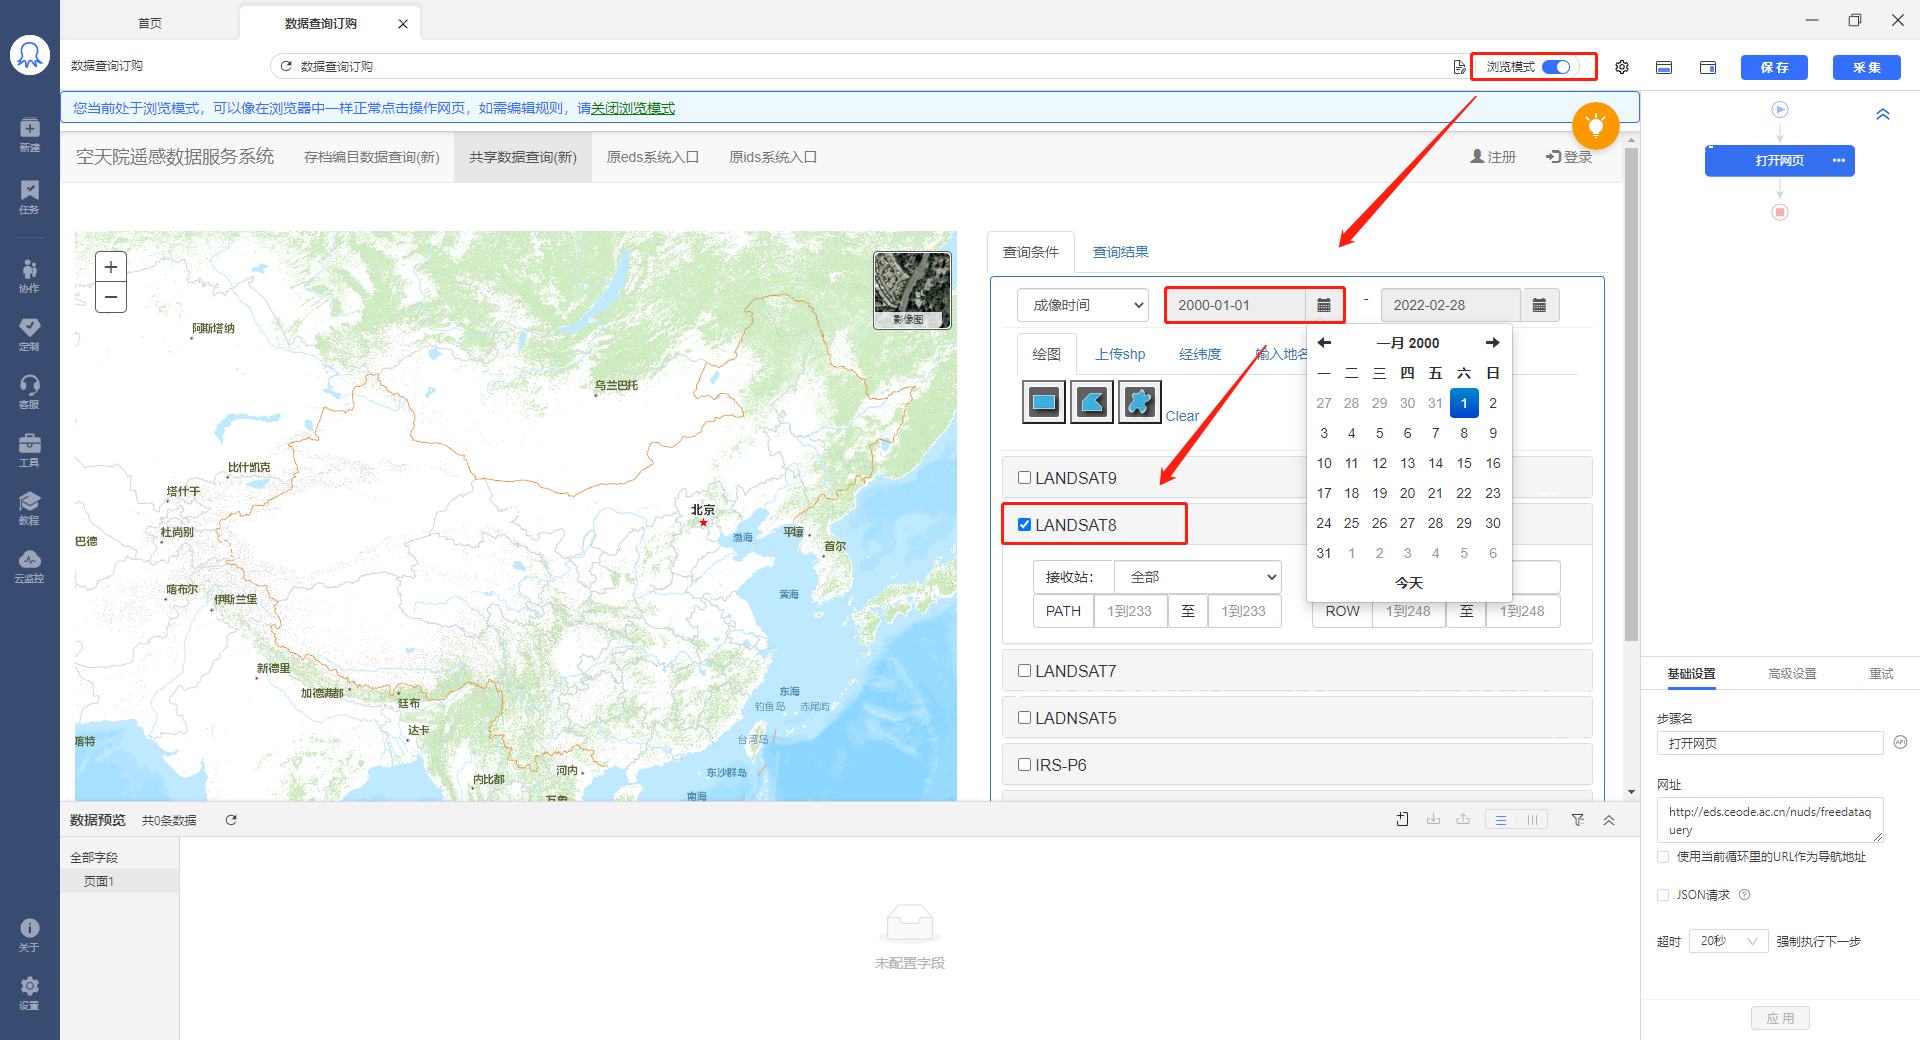Check the LANDSAT7 checkbox
Image resolution: width=1920 pixels, height=1040 pixels.
click(1024, 670)
